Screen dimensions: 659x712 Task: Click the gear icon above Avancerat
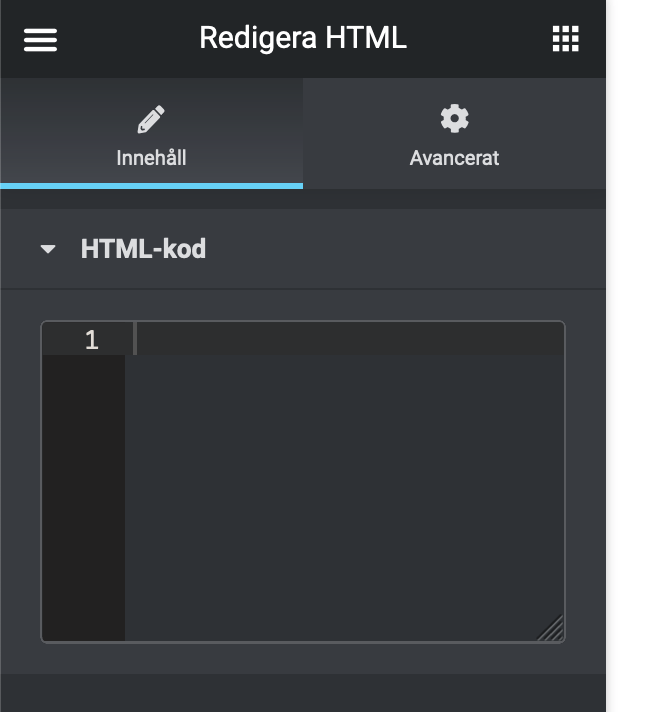click(x=454, y=119)
